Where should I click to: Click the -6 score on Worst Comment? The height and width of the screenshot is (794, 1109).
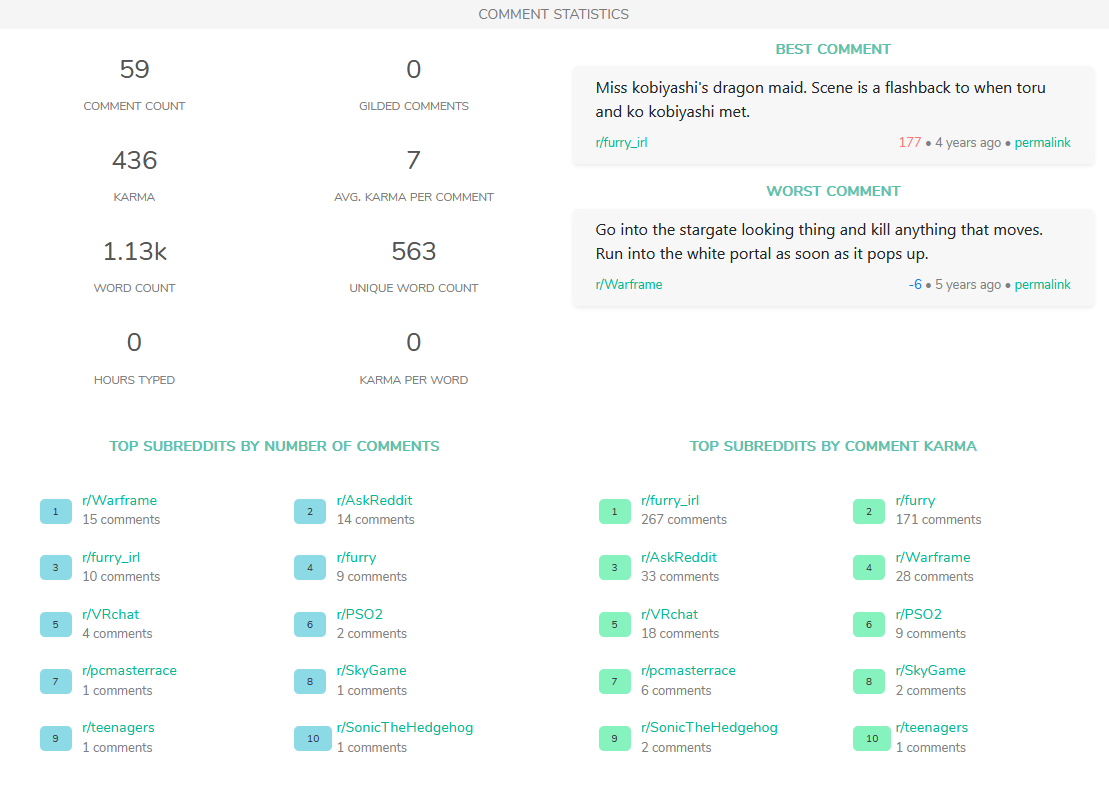[x=915, y=284]
